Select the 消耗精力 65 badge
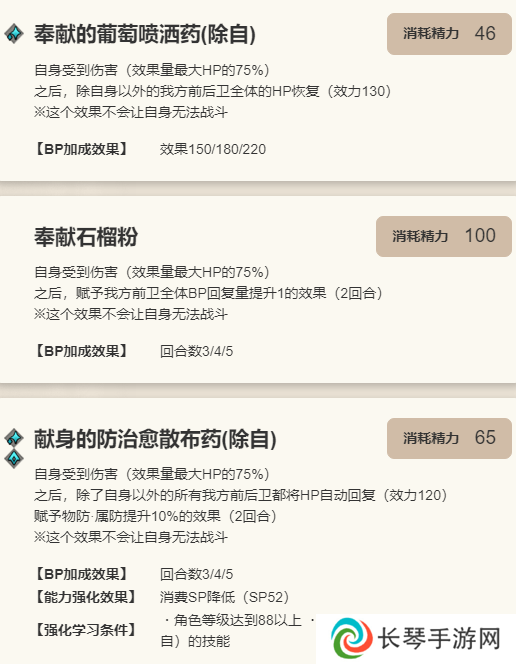 pyautogui.click(x=449, y=438)
